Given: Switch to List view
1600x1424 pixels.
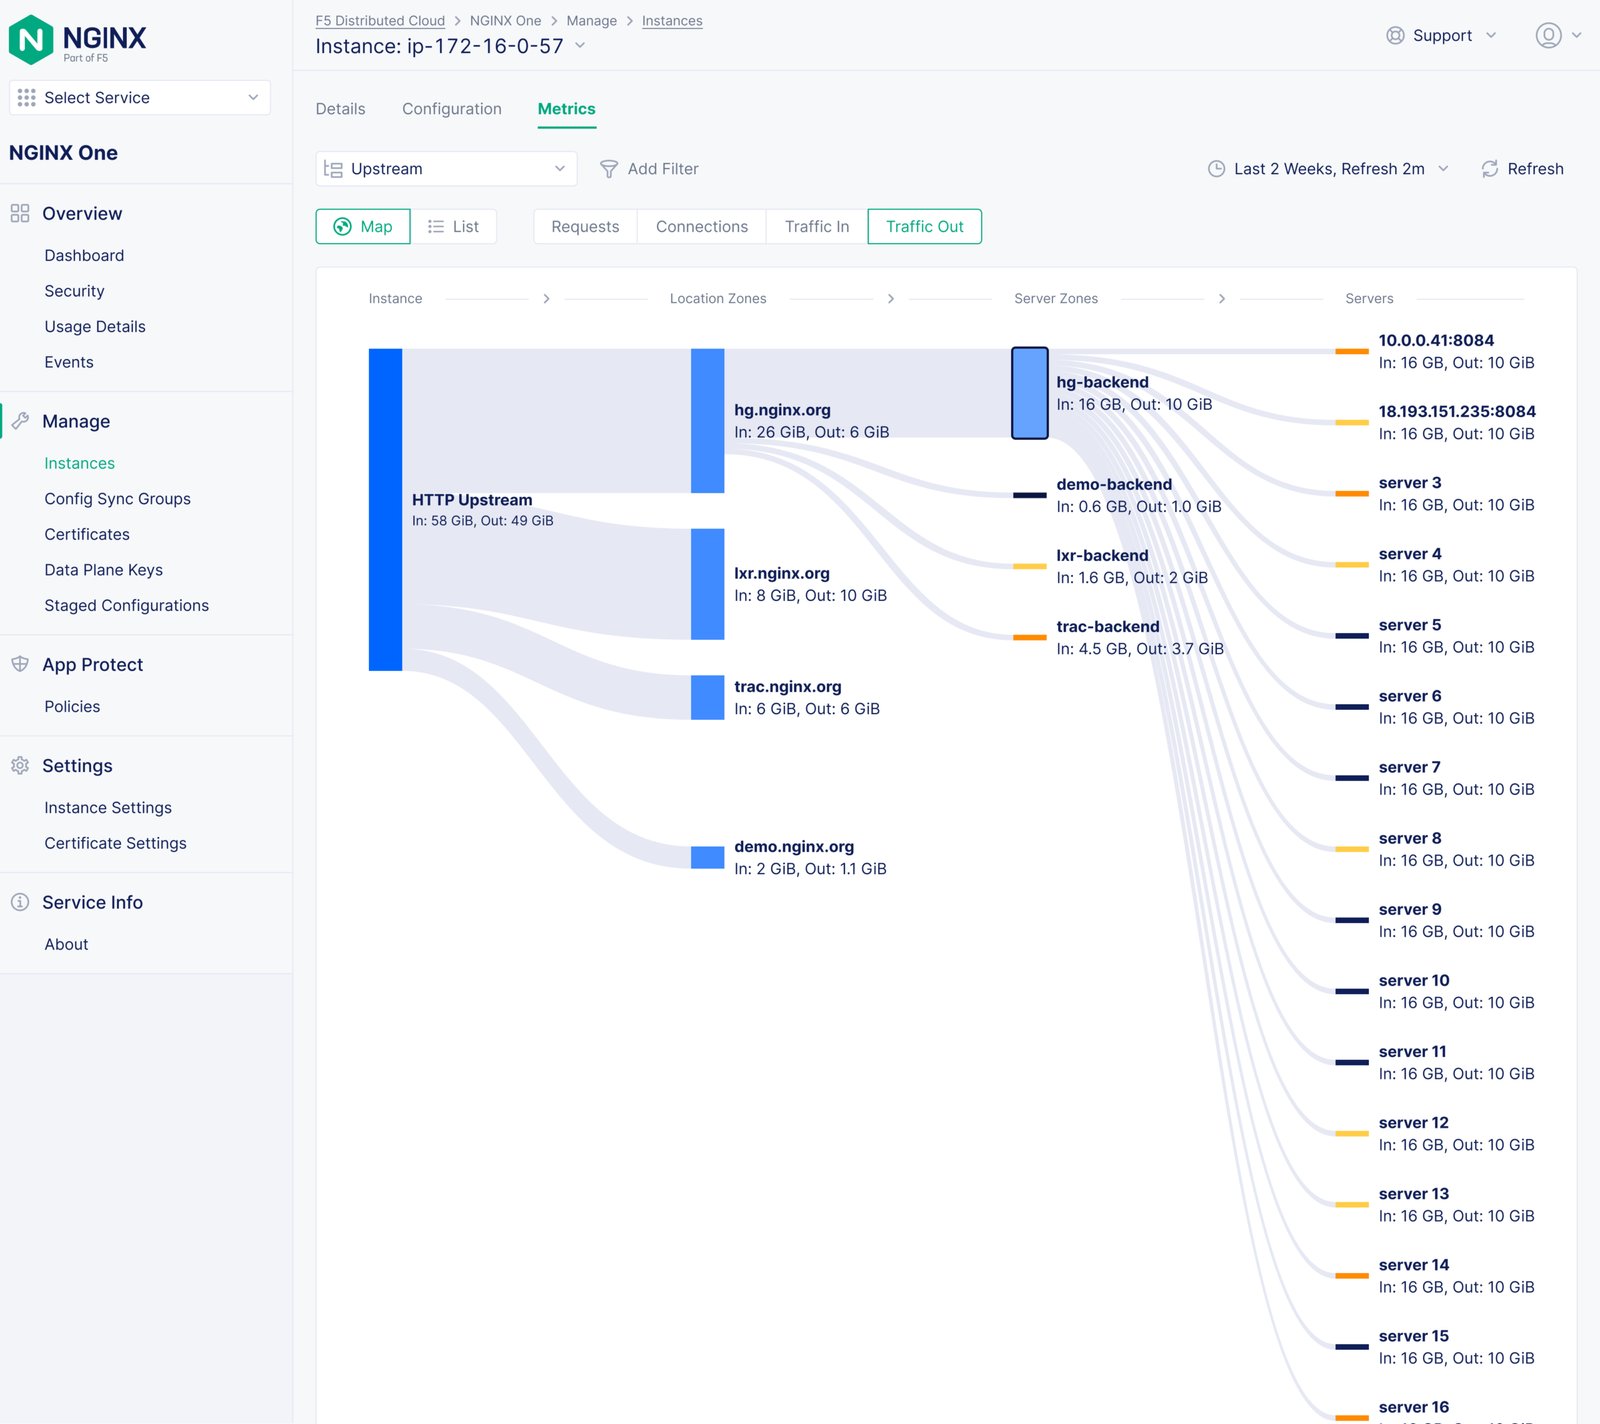Looking at the screenshot, I should [454, 227].
